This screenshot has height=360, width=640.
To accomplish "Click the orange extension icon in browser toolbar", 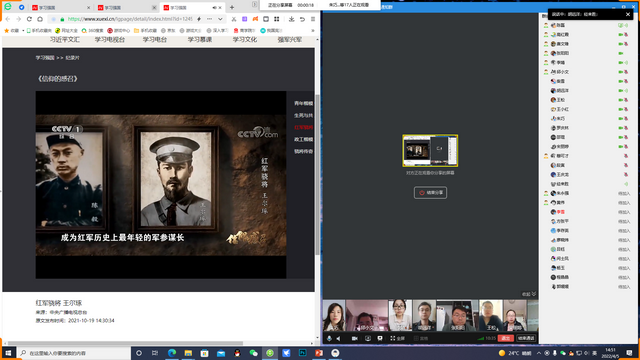I will (x=255, y=19).
